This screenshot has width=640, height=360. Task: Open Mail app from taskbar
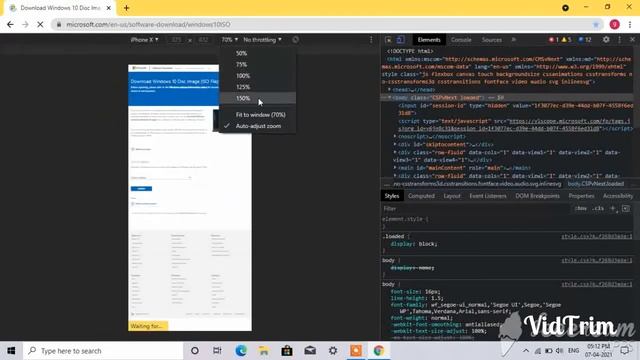[x=310, y=351]
